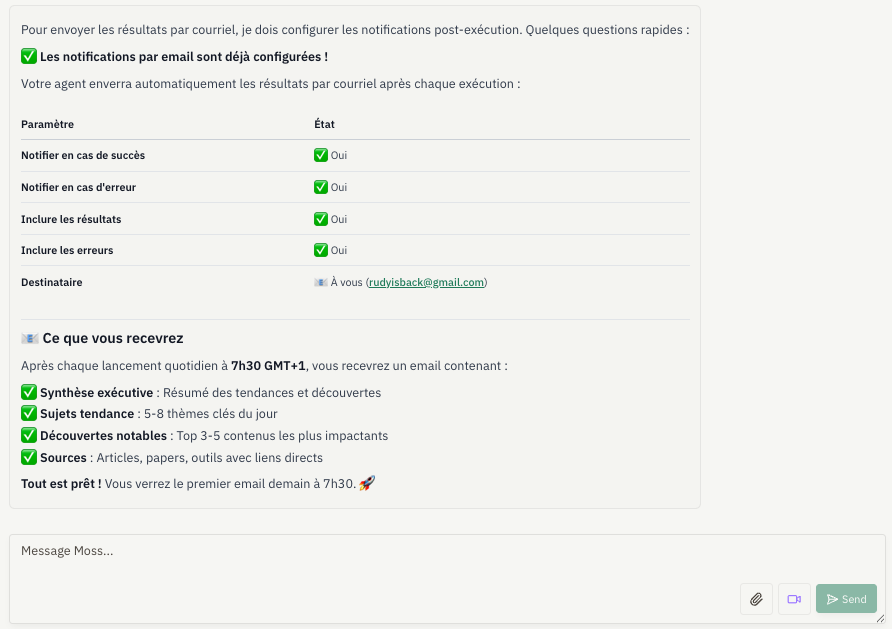Click checkmark before notifications déjà configurées heading
Image resolution: width=892 pixels, height=629 pixels.
click(x=29, y=57)
